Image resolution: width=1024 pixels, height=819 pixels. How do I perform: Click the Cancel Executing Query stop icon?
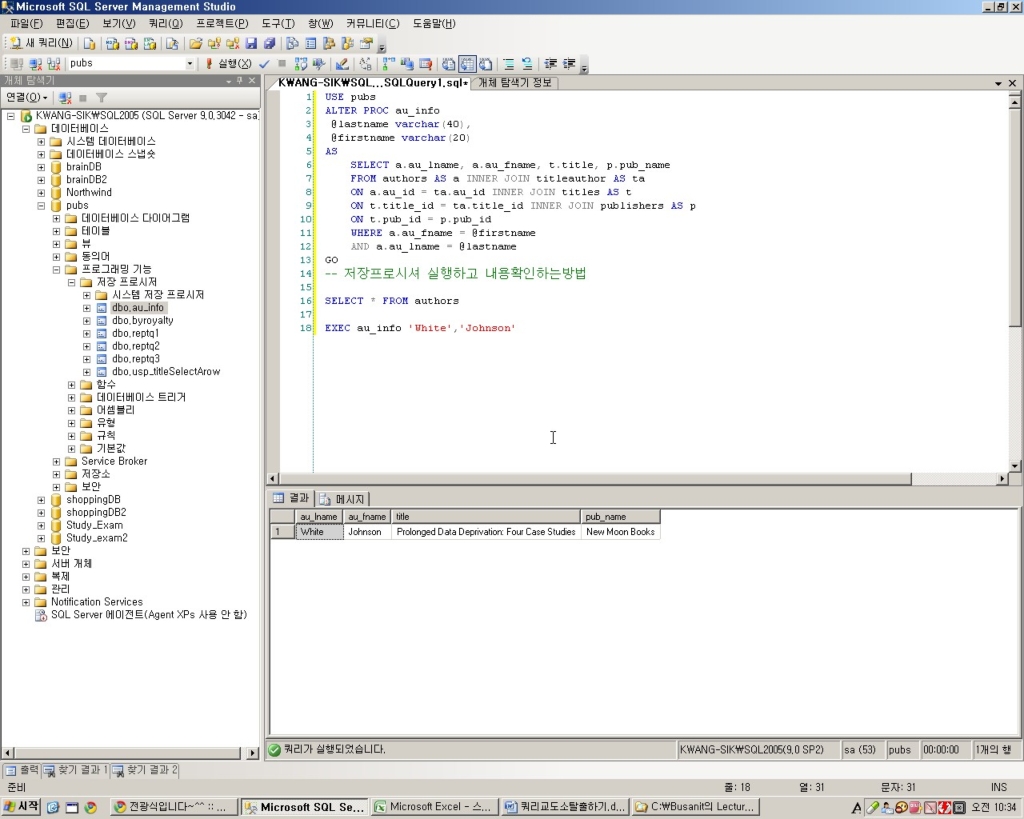282,63
